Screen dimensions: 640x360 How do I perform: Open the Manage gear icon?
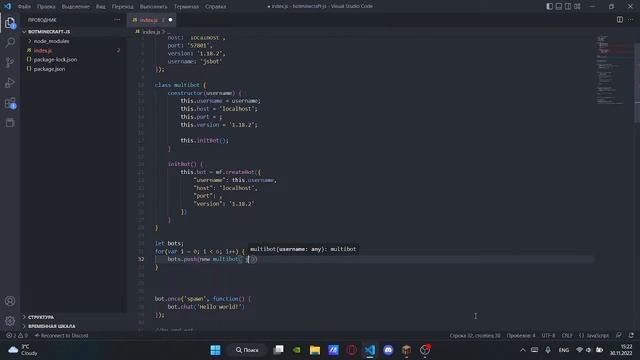click(10, 321)
